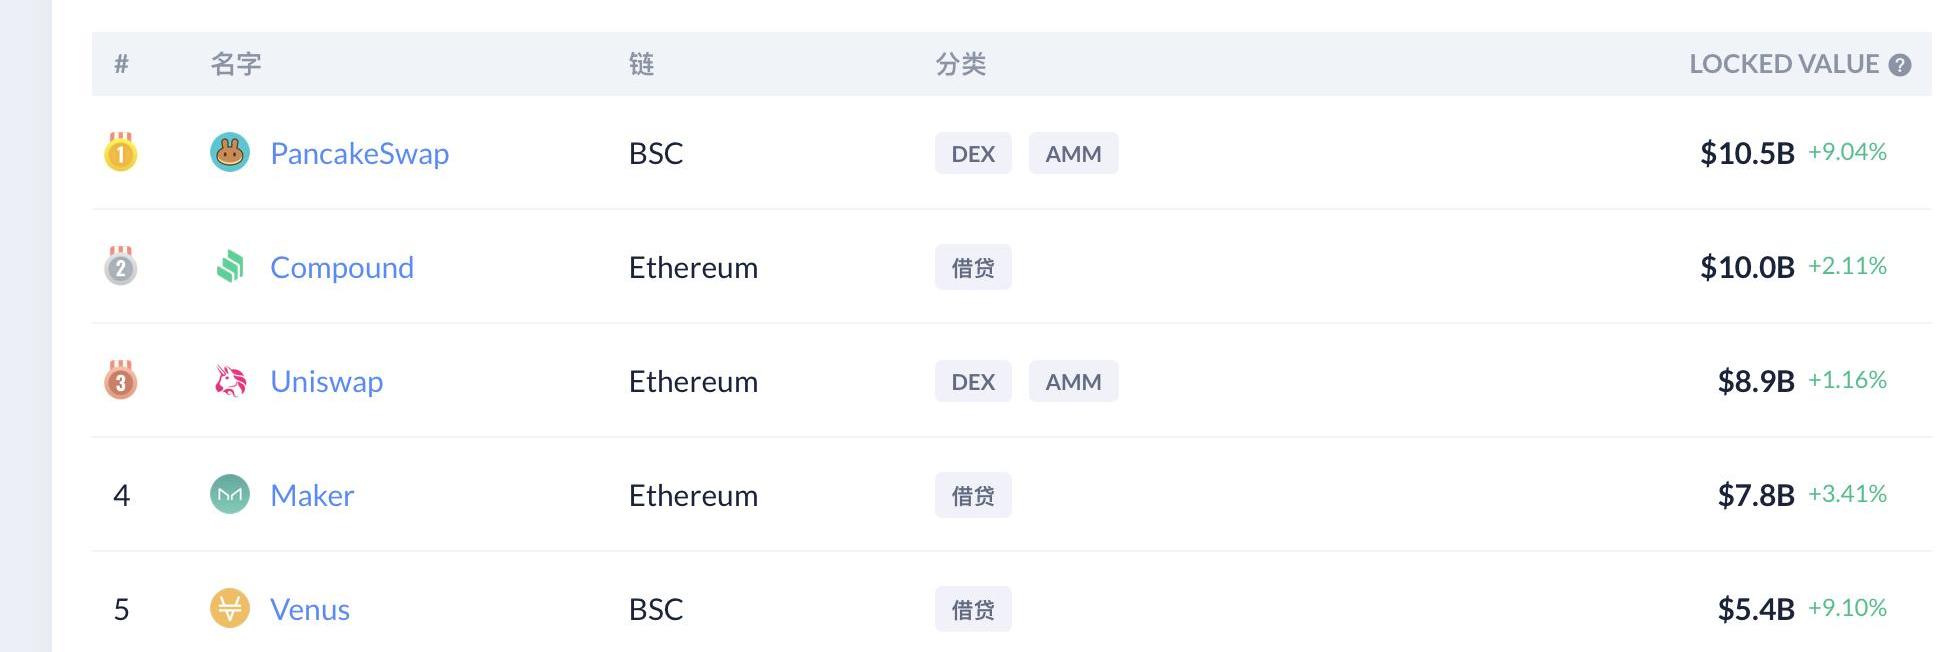The width and height of the screenshot is (1948, 652).
Task: Click the teal Maker logo icon
Action: [x=230, y=495]
